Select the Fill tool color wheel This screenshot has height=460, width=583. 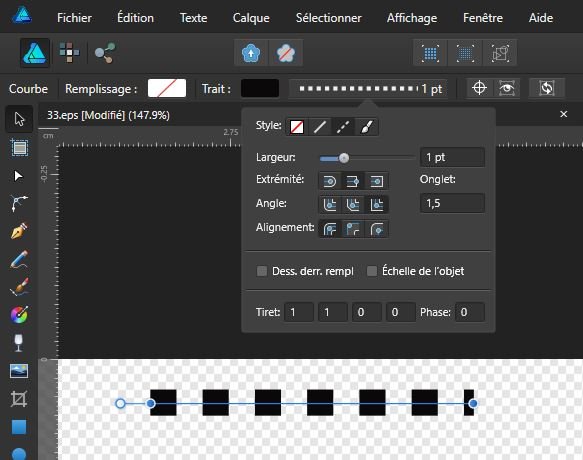pyautogui.click(x=19, y=315)
